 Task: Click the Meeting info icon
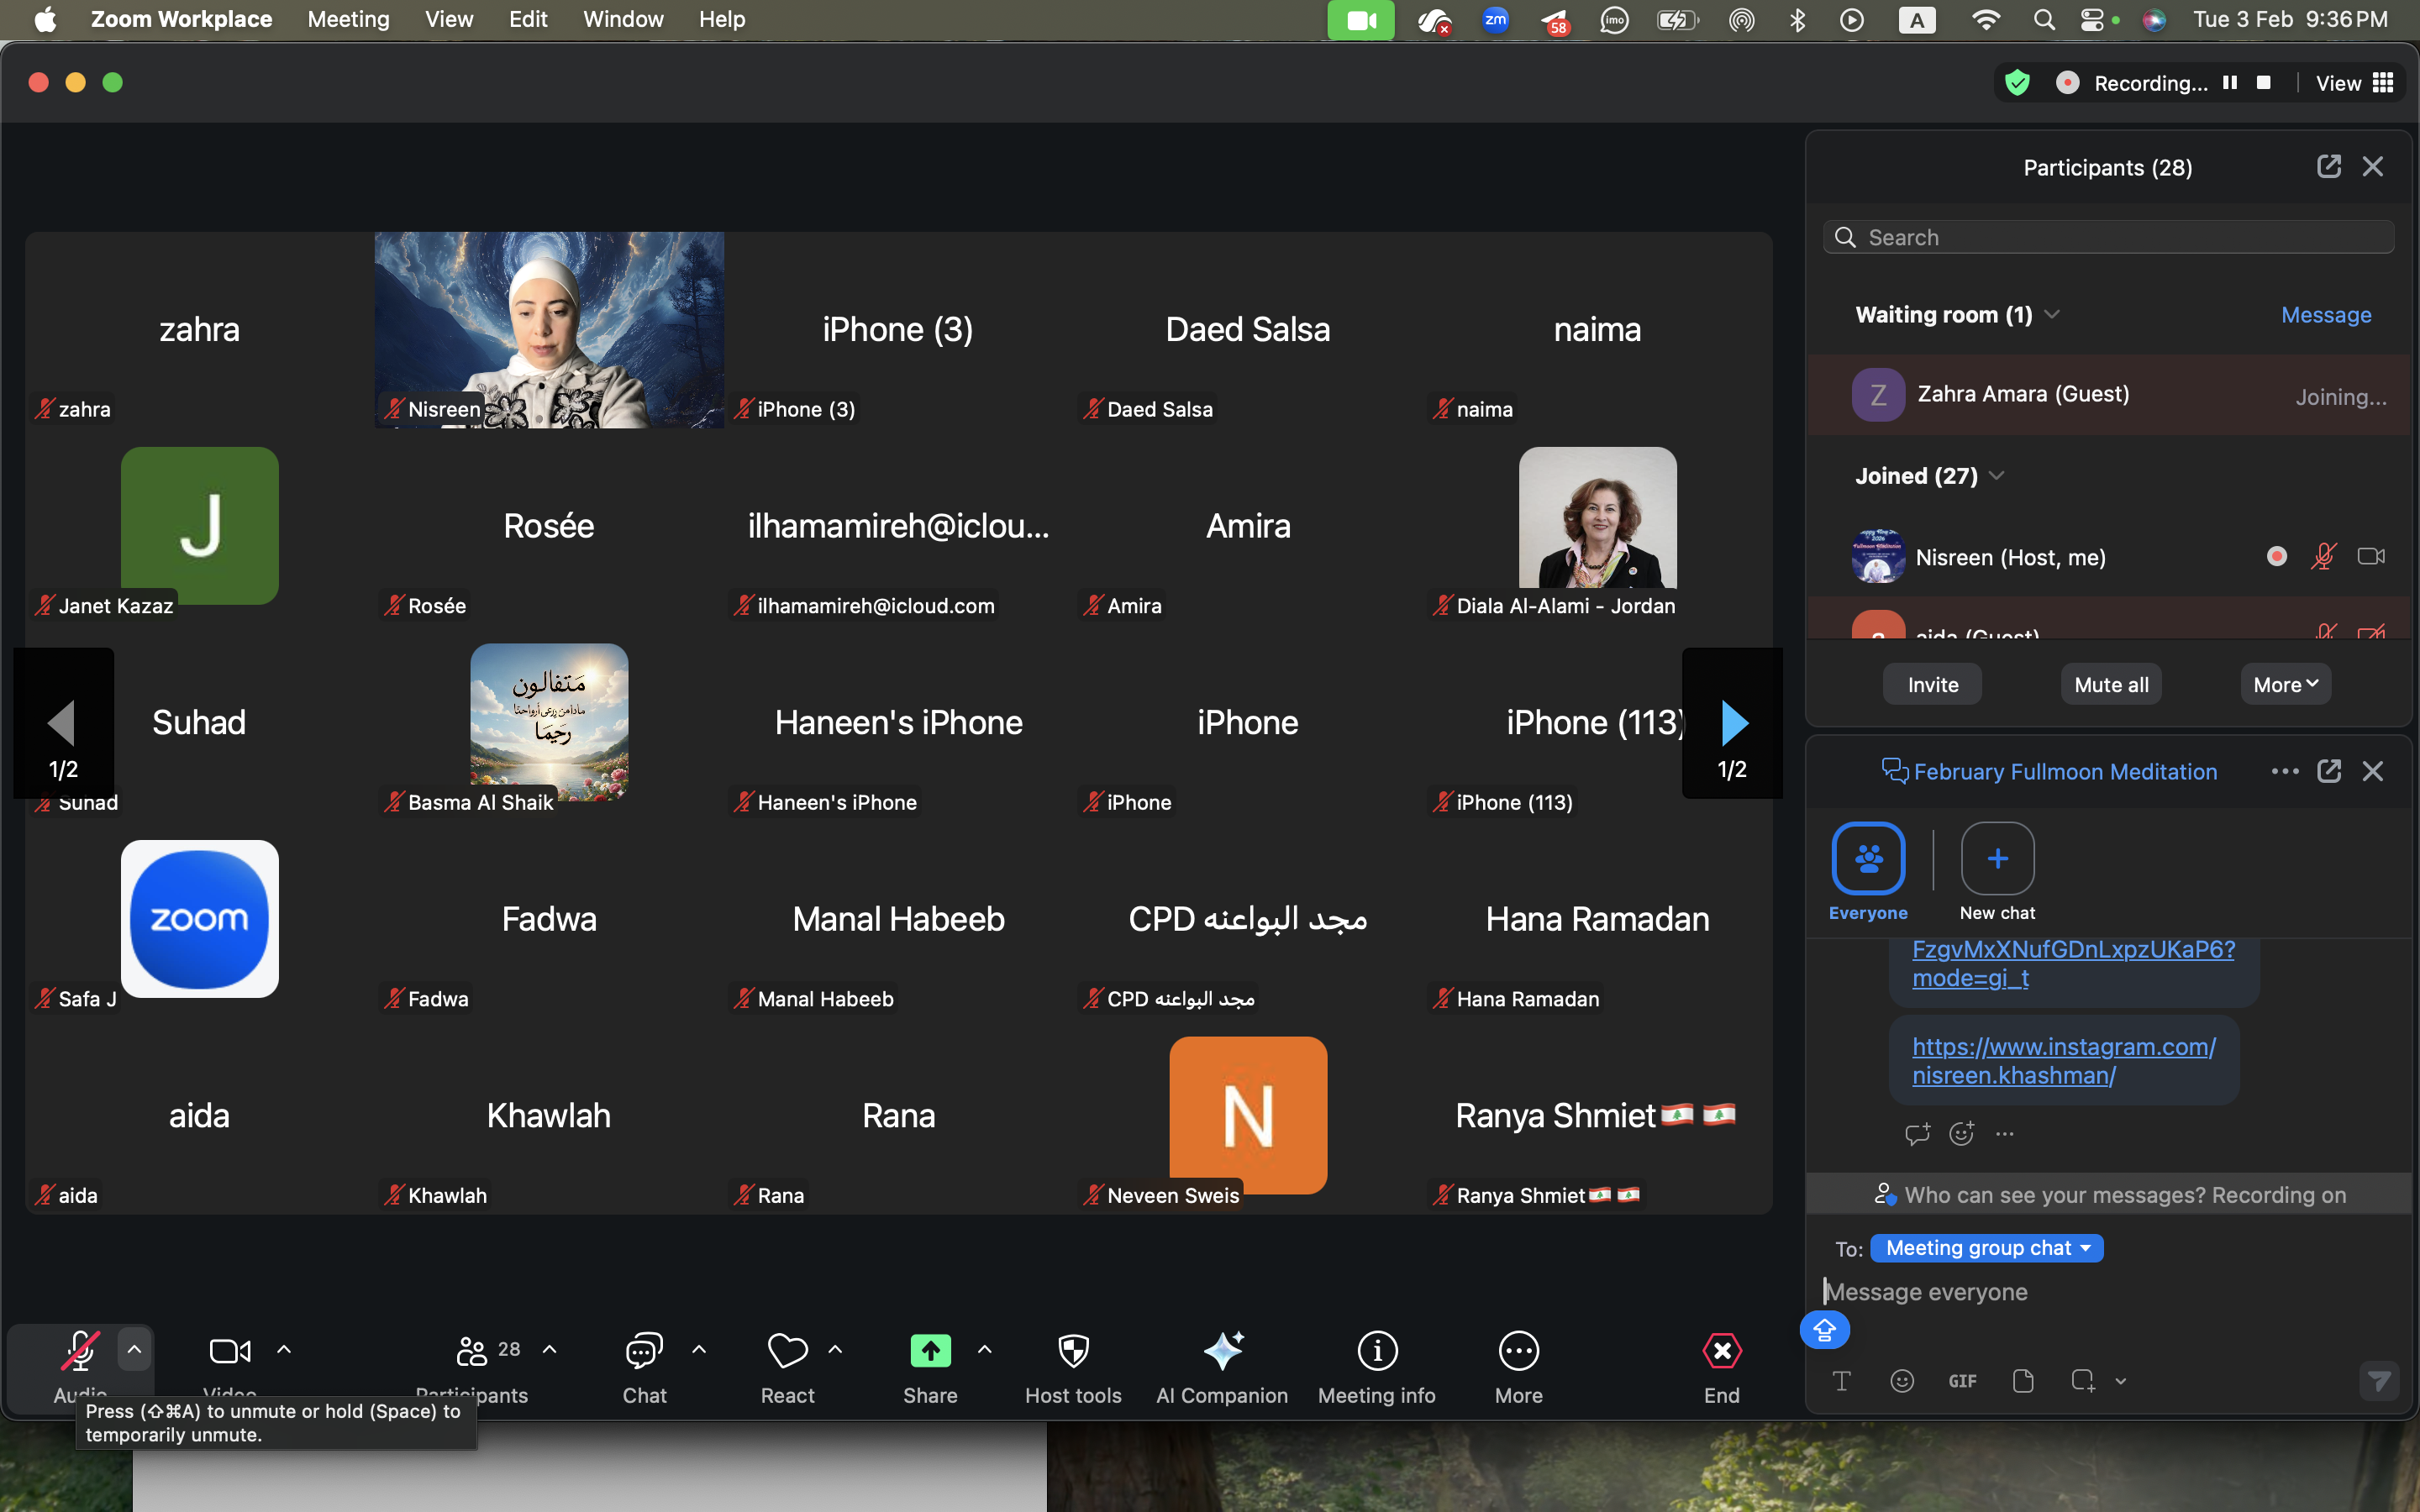[1376, 1351]
